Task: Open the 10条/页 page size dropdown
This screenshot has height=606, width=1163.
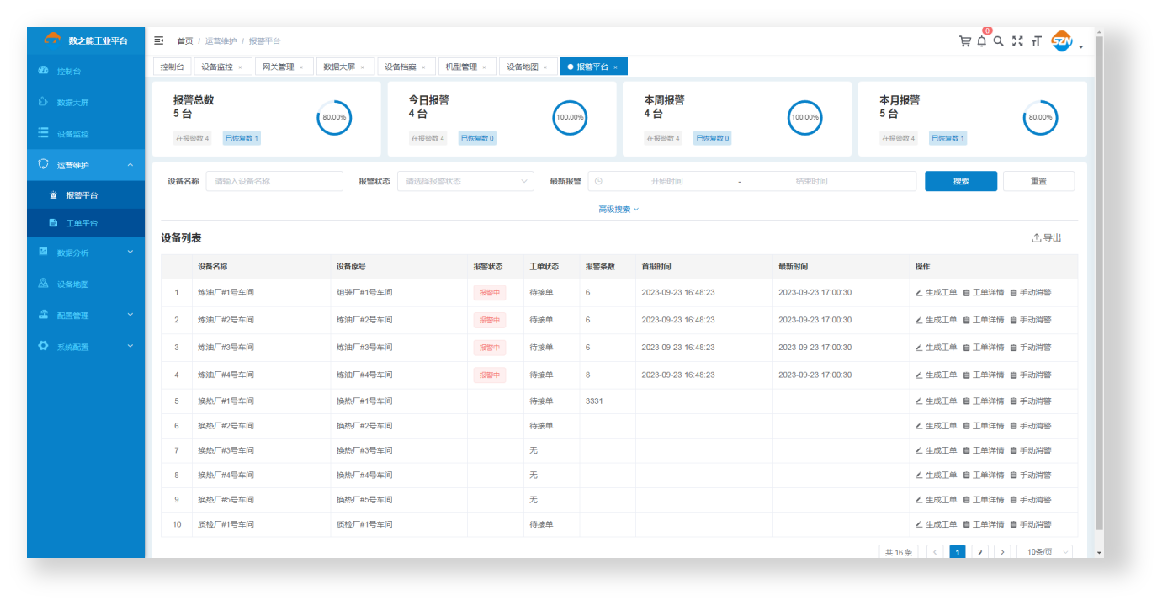Action: [x=1044, y=552]
